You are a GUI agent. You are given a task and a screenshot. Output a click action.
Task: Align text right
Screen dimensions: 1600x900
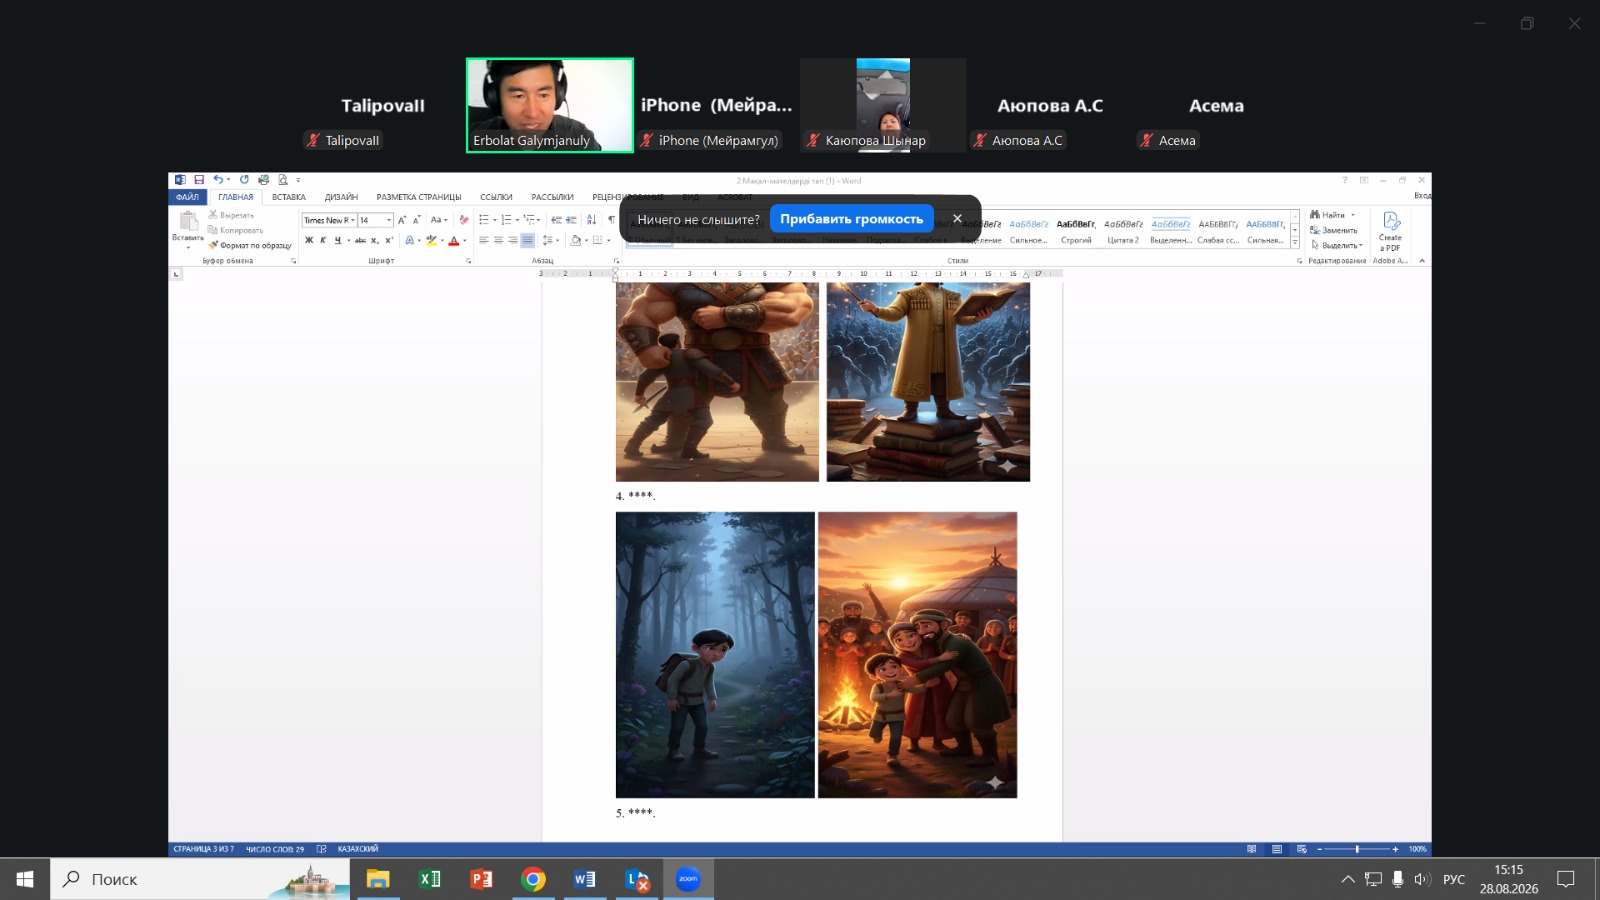(x=513, y=240)
